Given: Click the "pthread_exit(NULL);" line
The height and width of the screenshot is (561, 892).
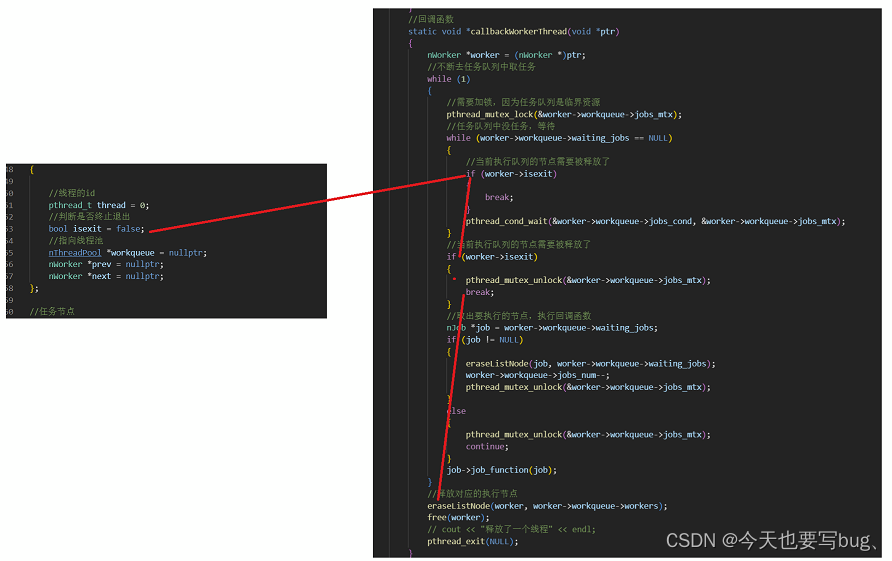Looking at the screenshot, I should coord(473,541).
